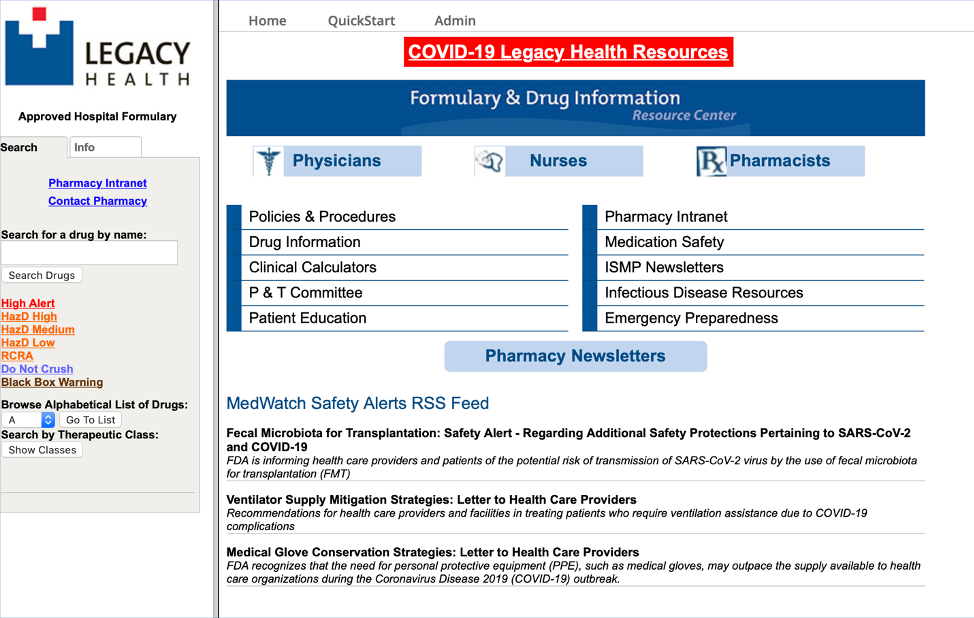Screen dimensions: 974x618
Task: Open the HazD Low link
Action: click(28, 342)
